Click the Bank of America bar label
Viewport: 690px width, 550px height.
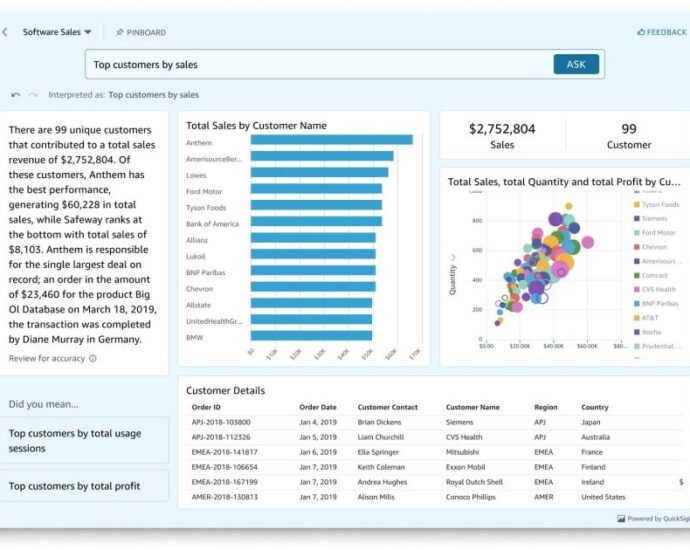click(212, 224)
